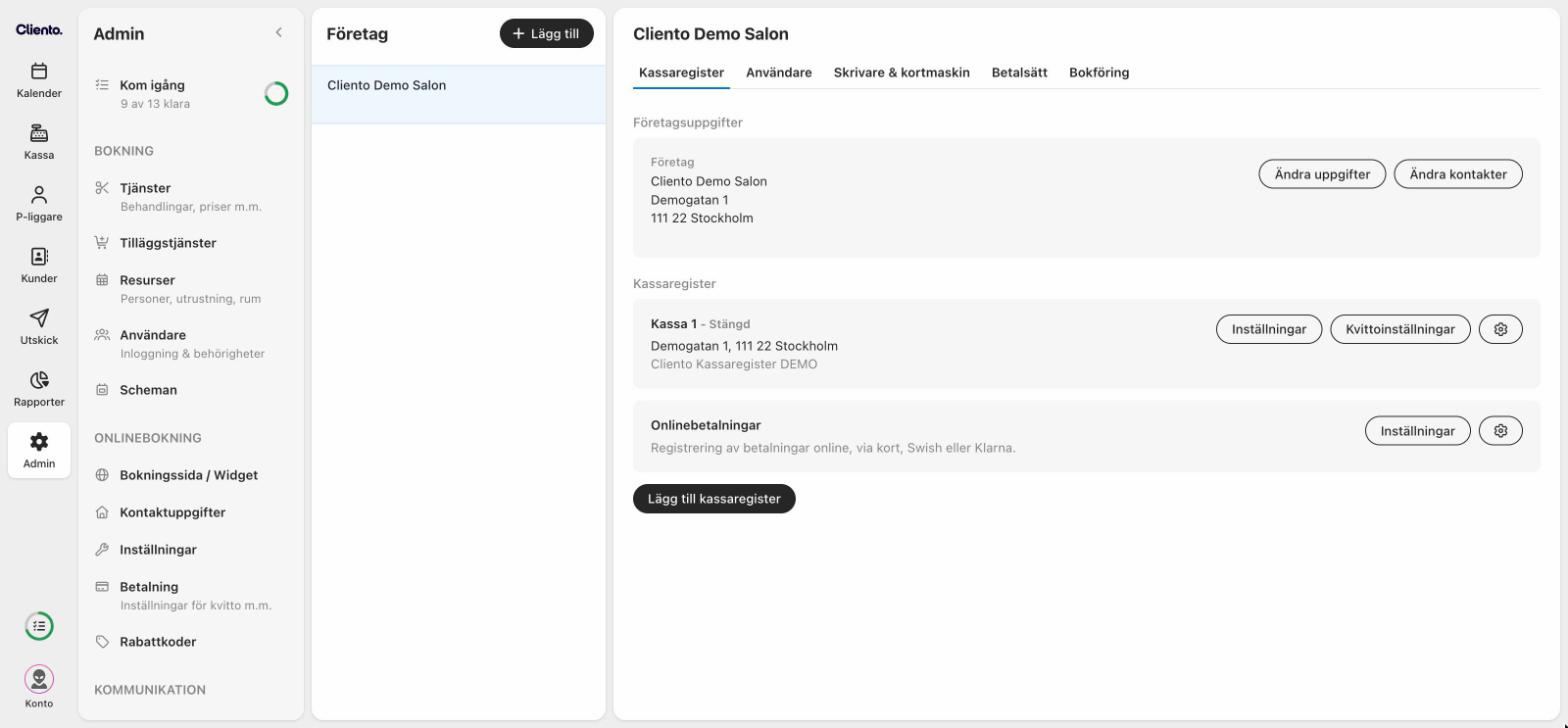
Task: Click Lägg till kassaregister button
Action: [x=714, y=499]
